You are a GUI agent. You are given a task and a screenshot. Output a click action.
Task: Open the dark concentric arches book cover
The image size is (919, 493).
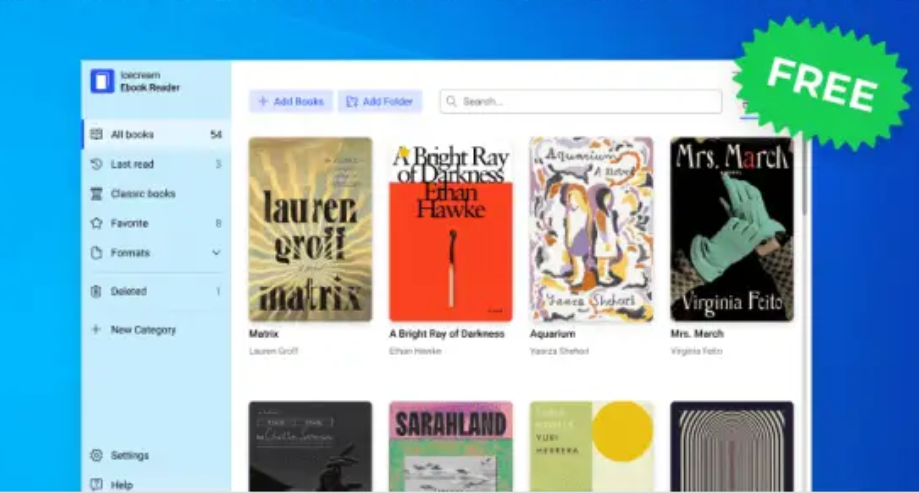732,447
